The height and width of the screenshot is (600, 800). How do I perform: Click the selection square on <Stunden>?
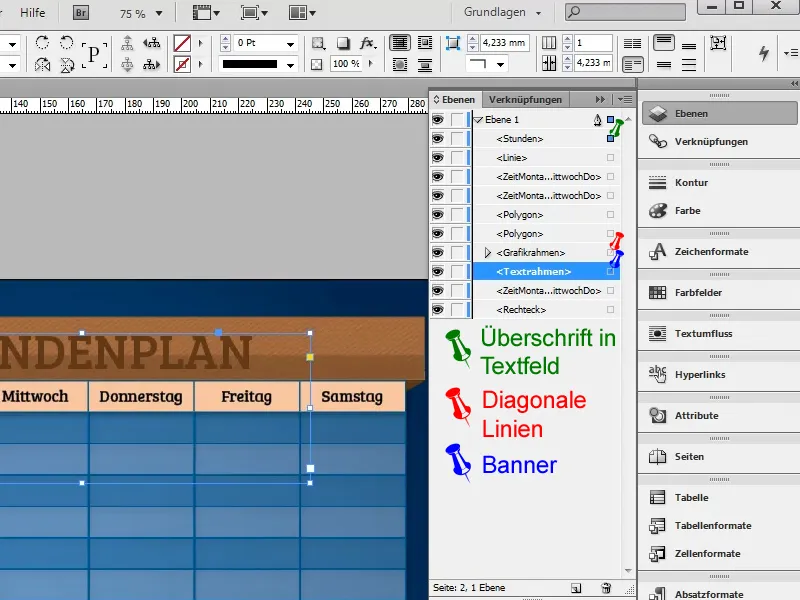[x=610, y=139]
